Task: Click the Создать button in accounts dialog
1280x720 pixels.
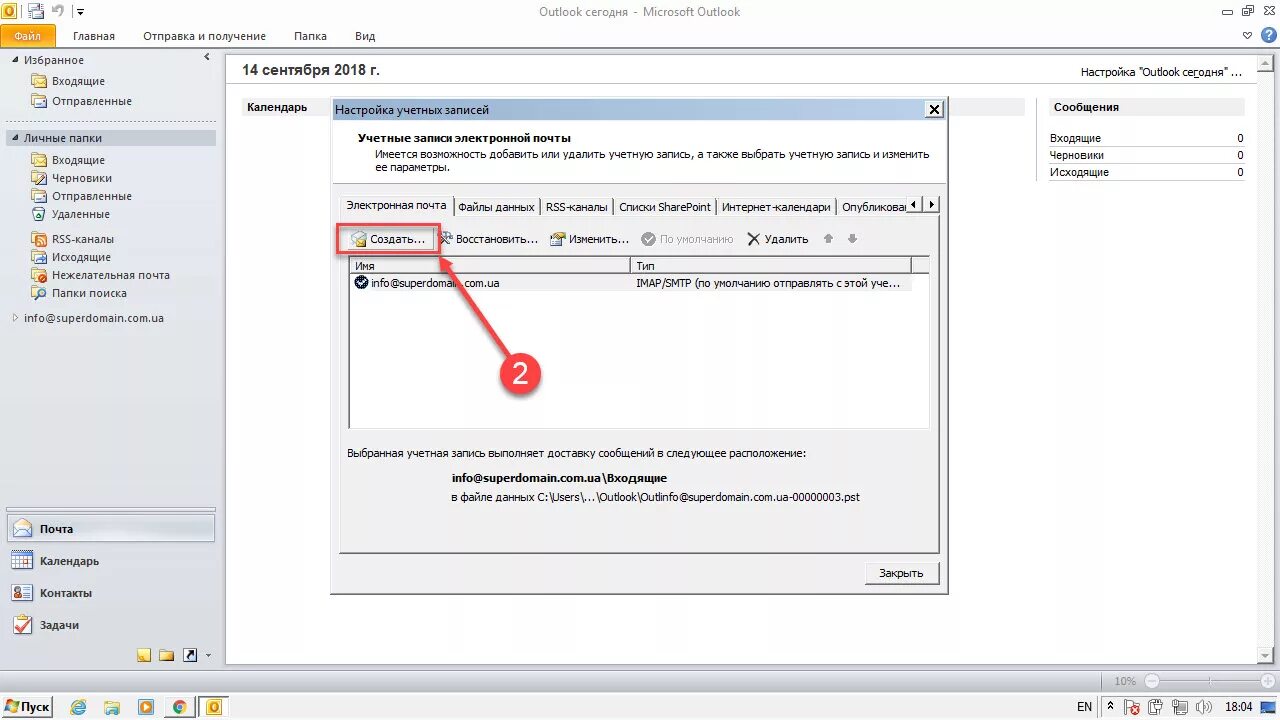Action: point(388,239)
